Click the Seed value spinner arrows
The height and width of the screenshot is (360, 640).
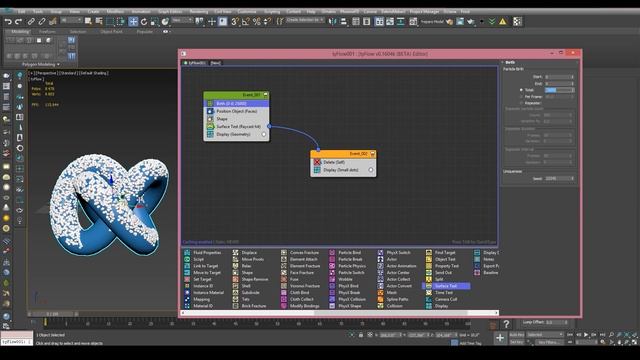[573, 178]
